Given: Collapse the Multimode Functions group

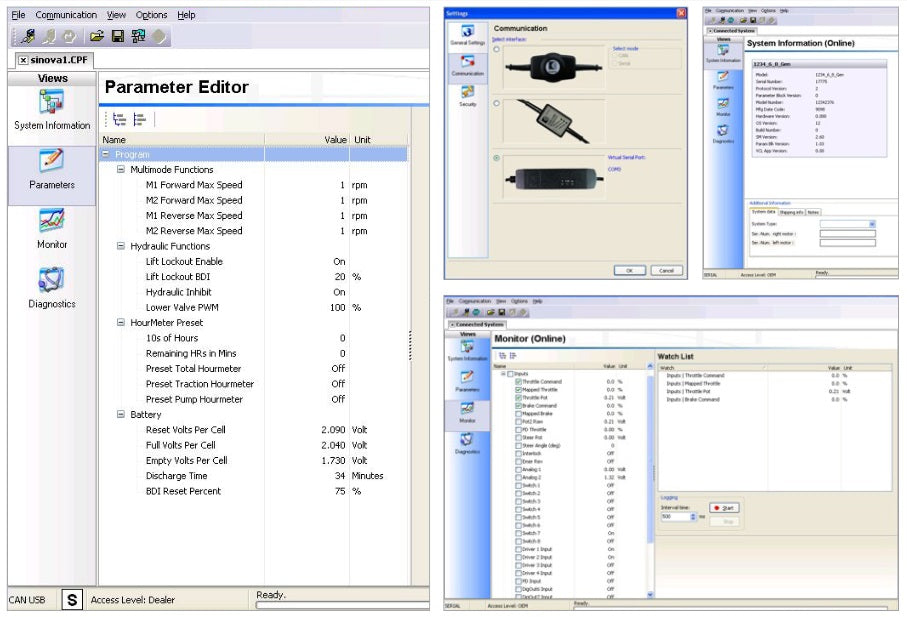Looking at the screenshot, I should (x=120, y=169).
